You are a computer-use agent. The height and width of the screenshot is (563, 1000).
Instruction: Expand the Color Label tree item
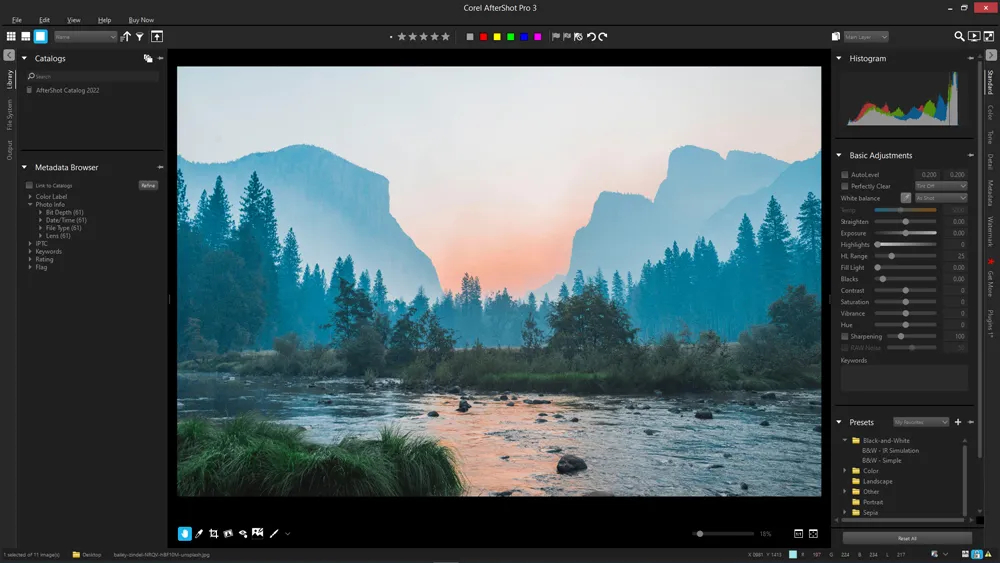point(30,196)
